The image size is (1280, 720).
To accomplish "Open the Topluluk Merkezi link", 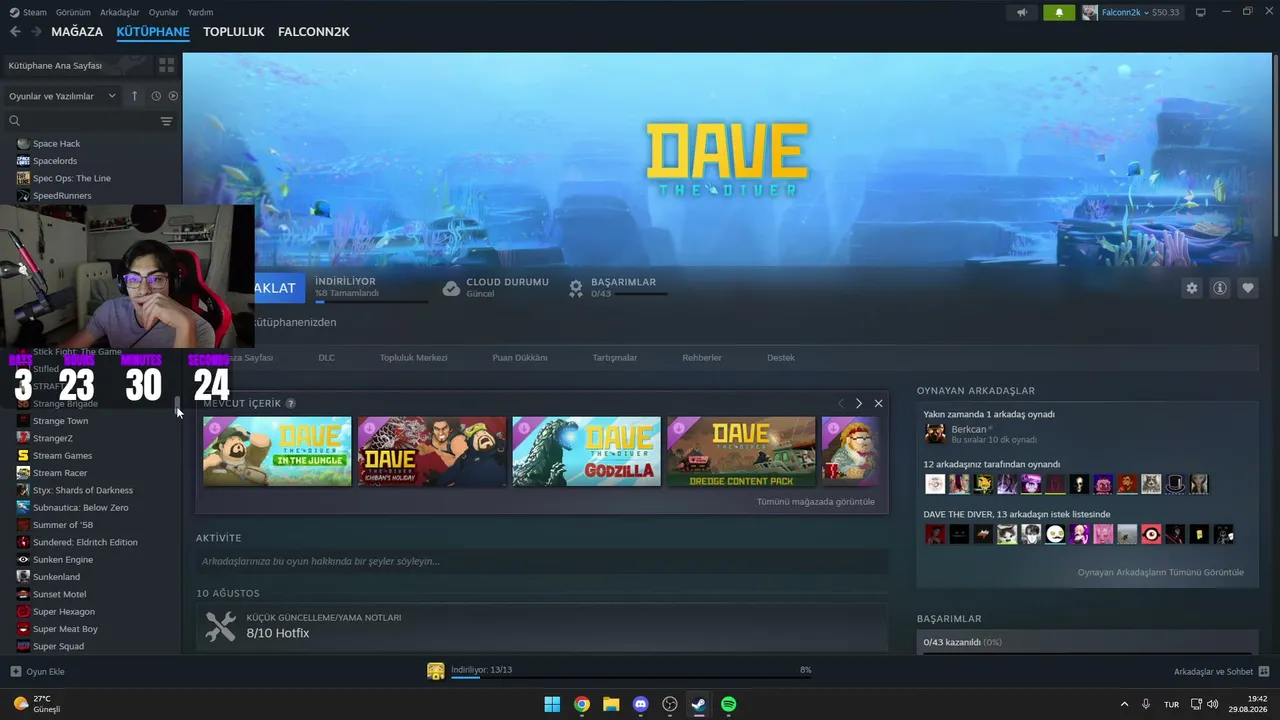I will [x=413, y=357].
